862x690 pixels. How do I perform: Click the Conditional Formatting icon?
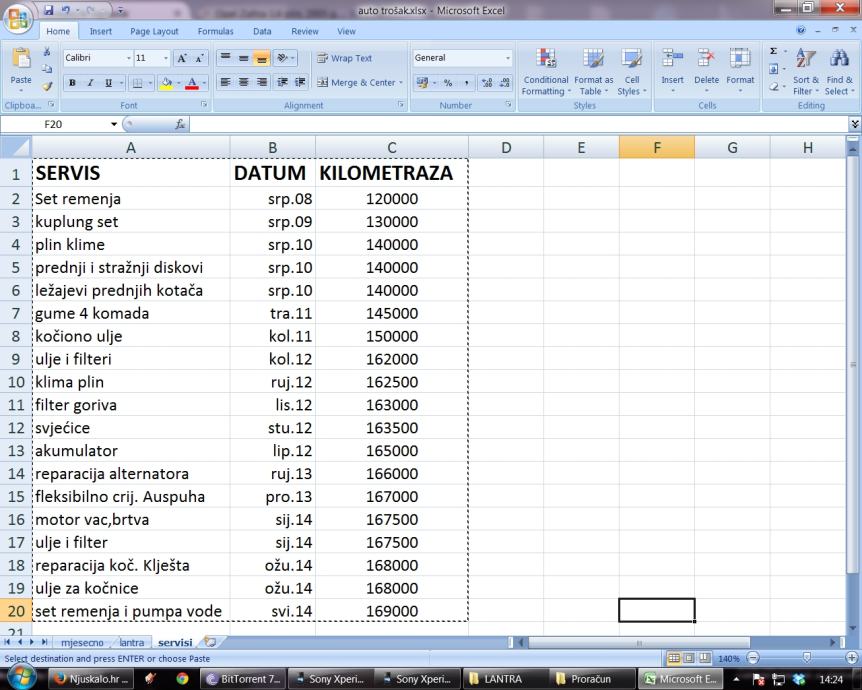[545, 68]
